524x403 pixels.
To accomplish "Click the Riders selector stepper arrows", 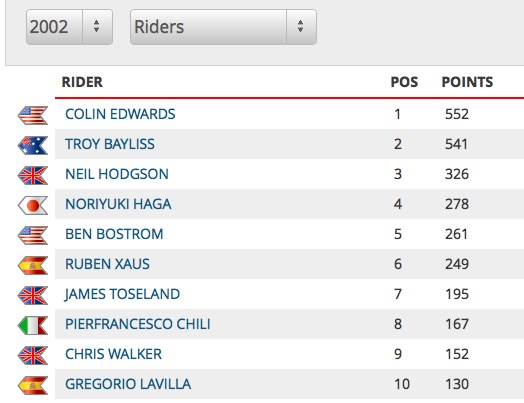I will click(300, 26).
